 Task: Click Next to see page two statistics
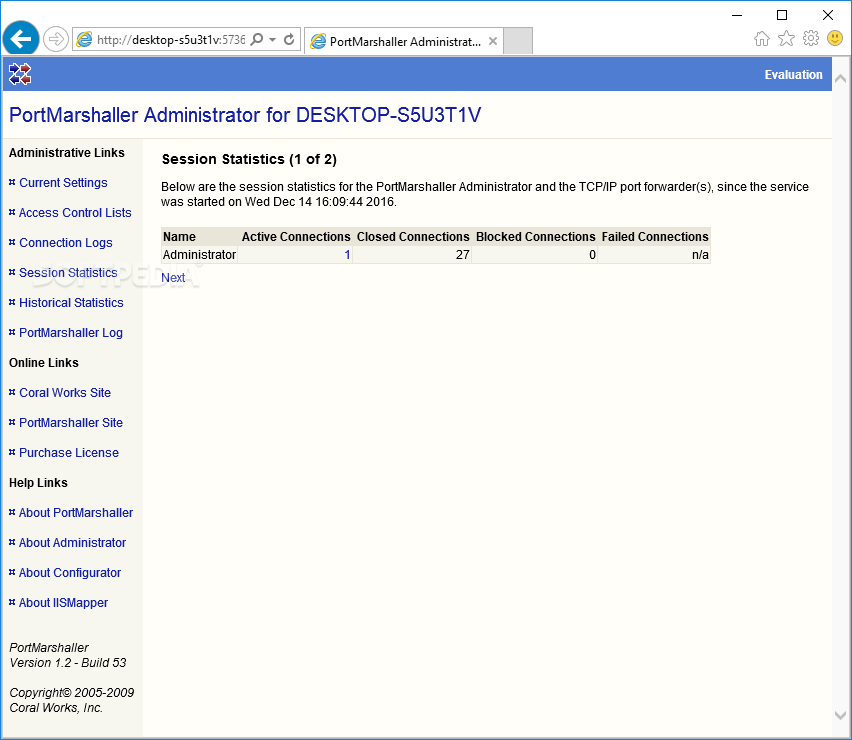[173, 278]
